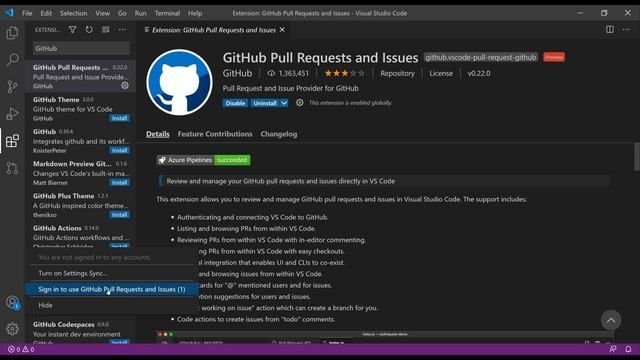
Task: Select the 1,363,451 install count
Action: [x=288, y=73]
